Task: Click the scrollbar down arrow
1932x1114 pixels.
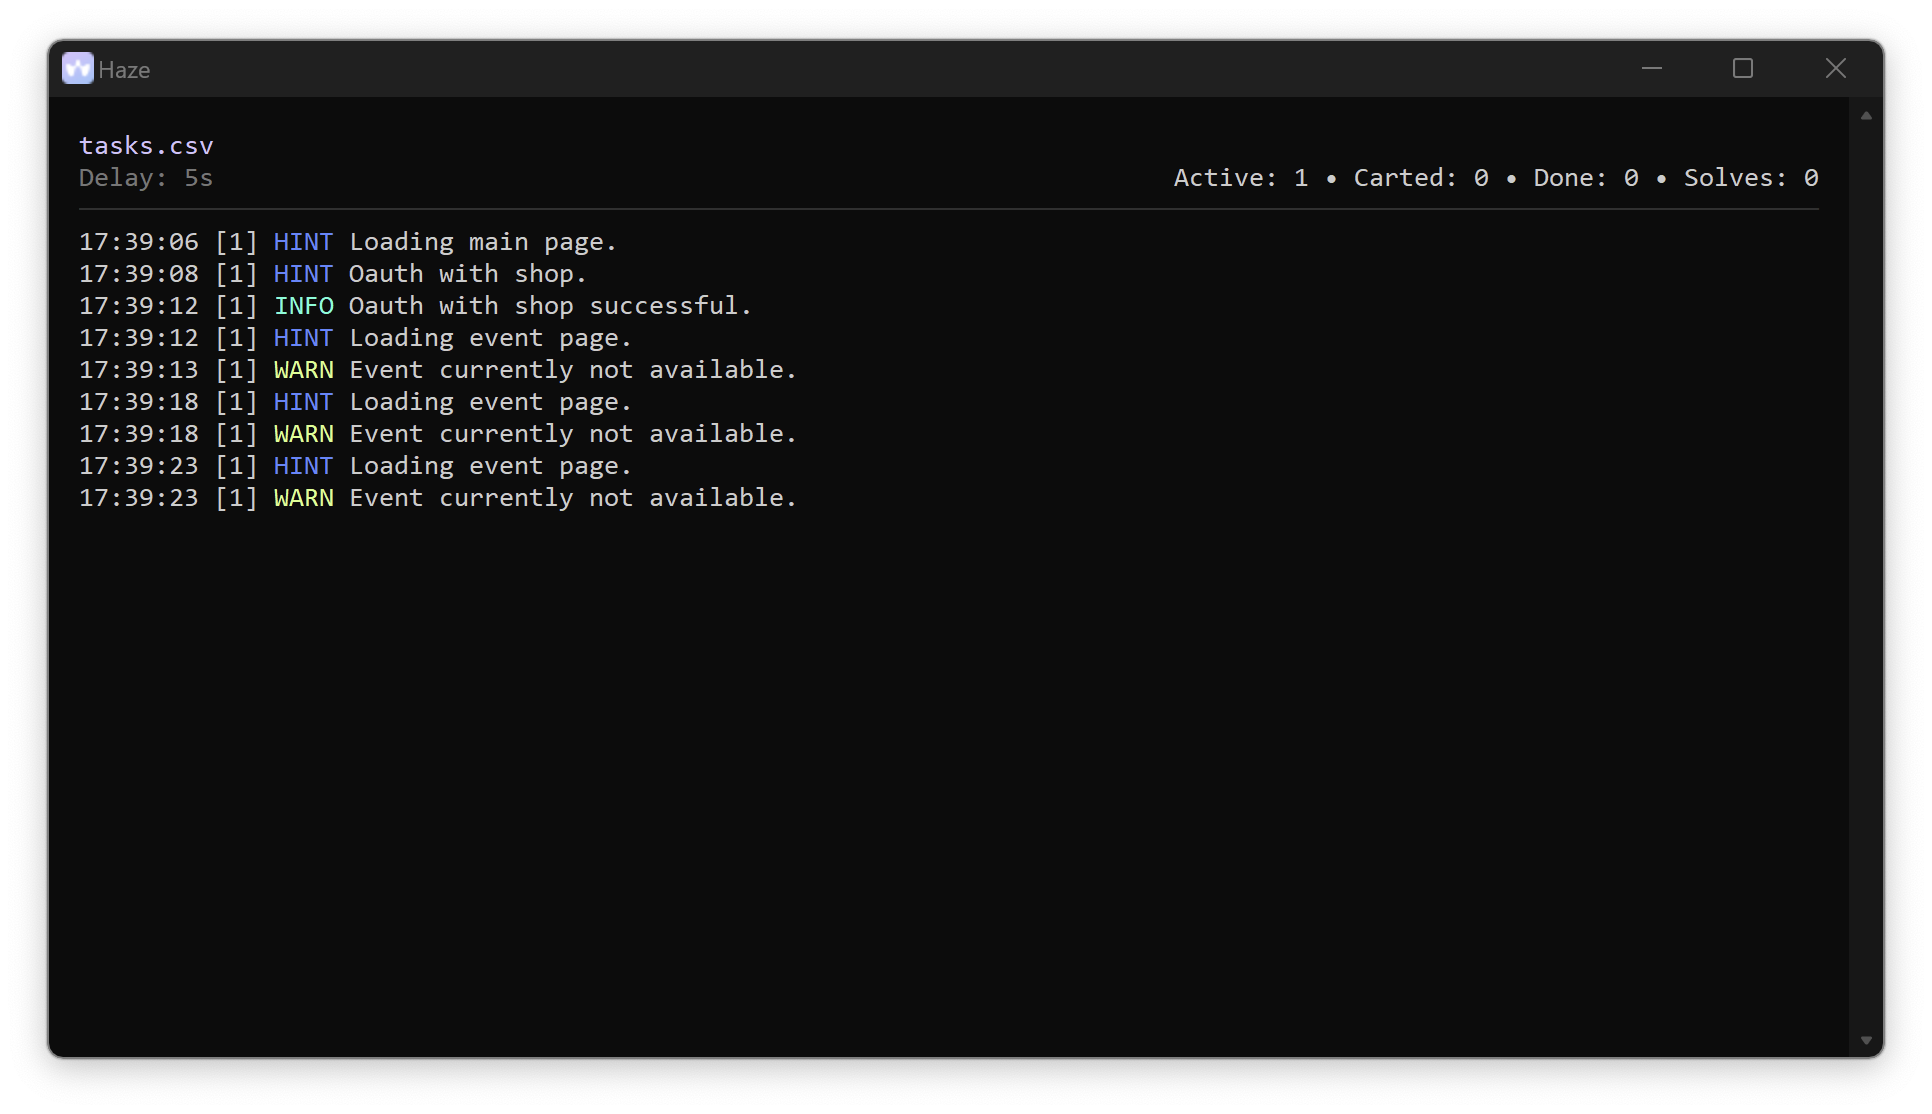Action: point(1866,1040)
